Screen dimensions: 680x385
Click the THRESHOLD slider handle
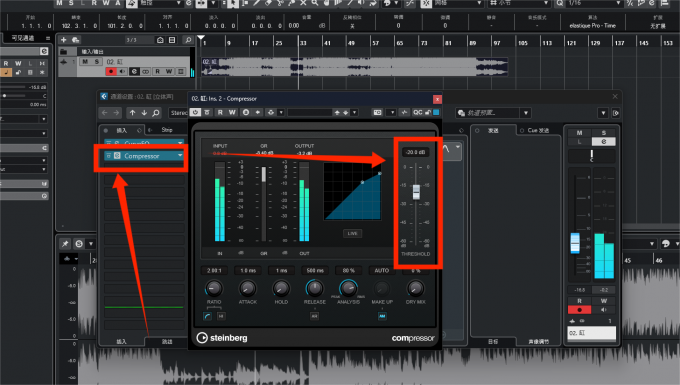click(416, 192)
